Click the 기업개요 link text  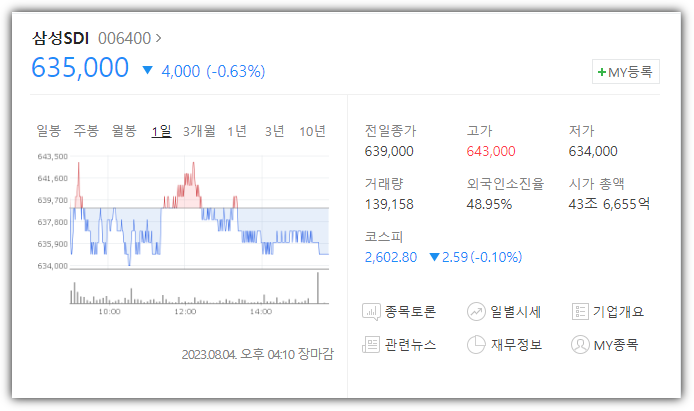618,312
